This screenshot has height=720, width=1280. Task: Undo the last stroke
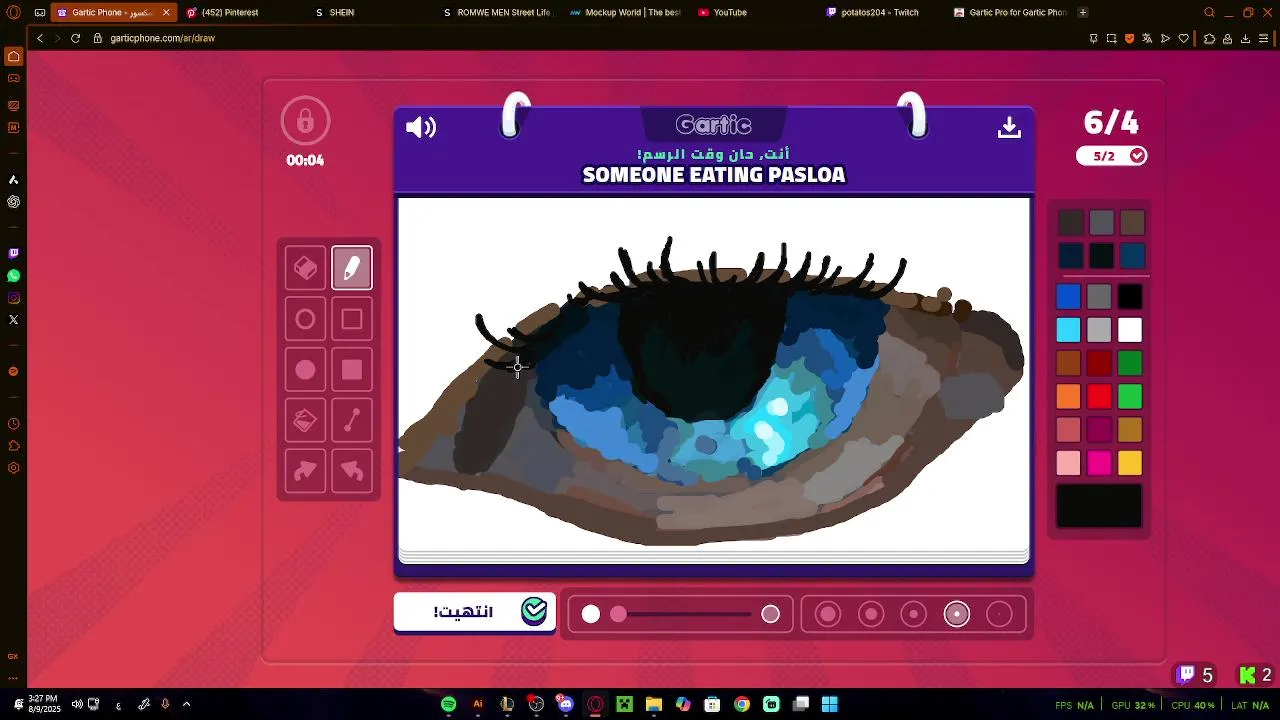point(352,471)
